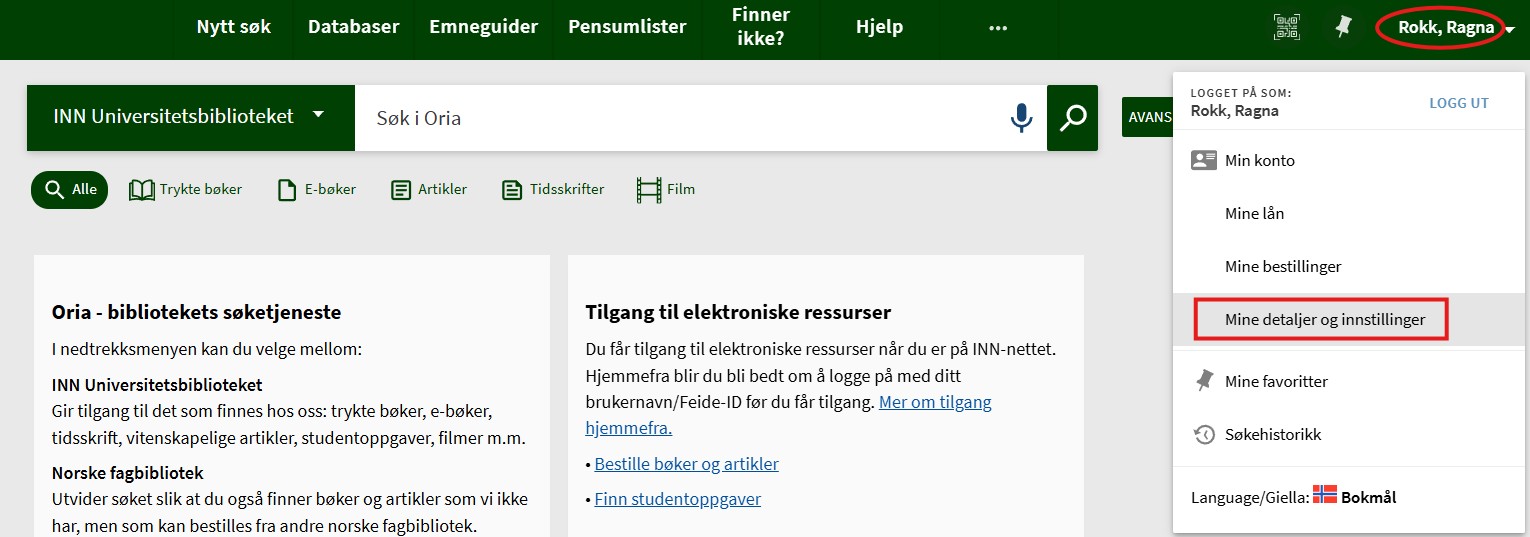Viewport: 1530px width, 537px height.
Task: Open Mine lån in user menu
Action: coord(1255,213)
